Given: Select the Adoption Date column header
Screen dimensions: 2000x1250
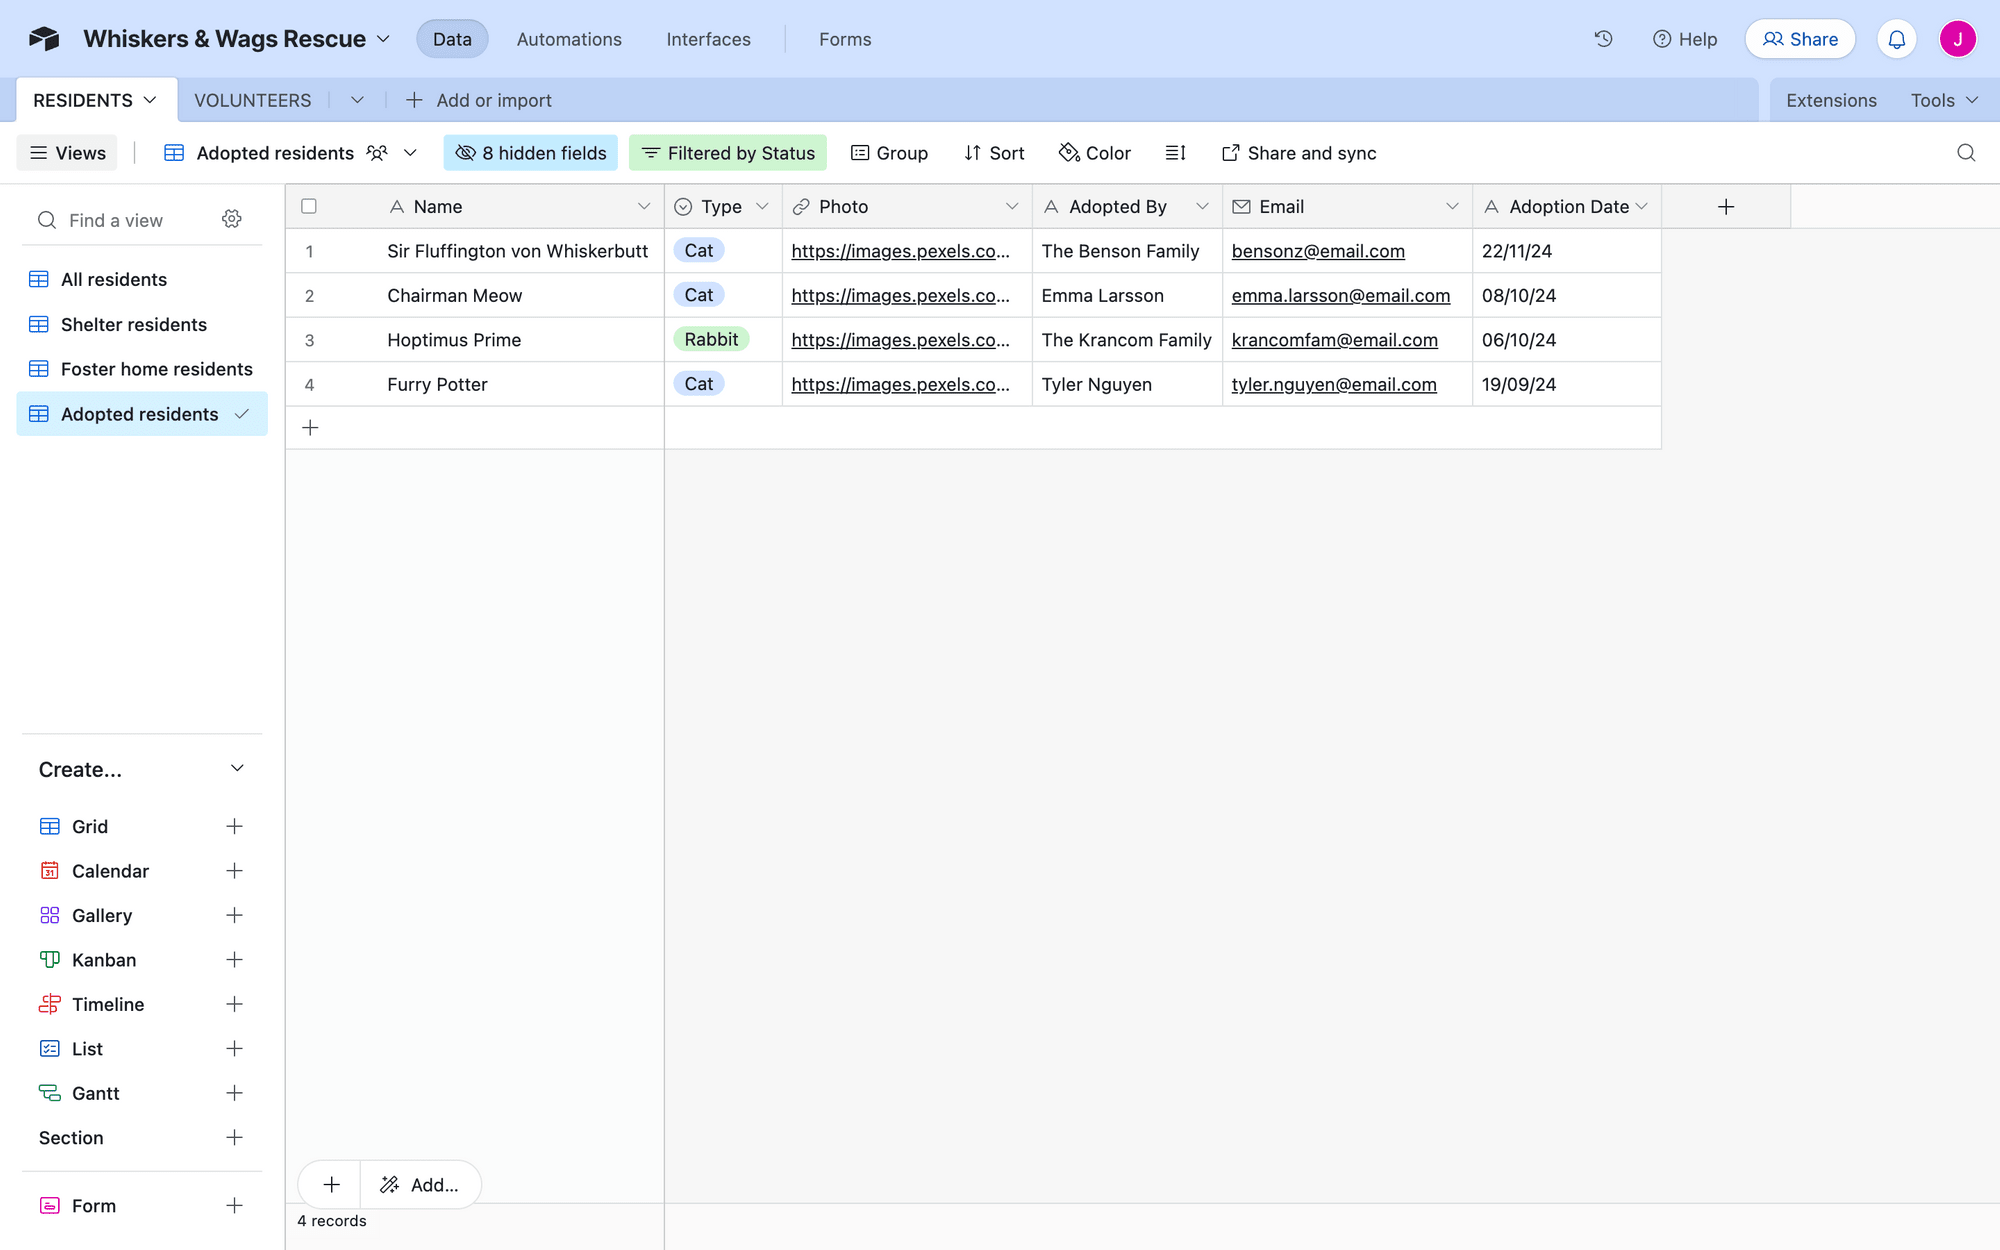Looking at the screenshot, I should pyautogui.click(x=1565, y=206).
